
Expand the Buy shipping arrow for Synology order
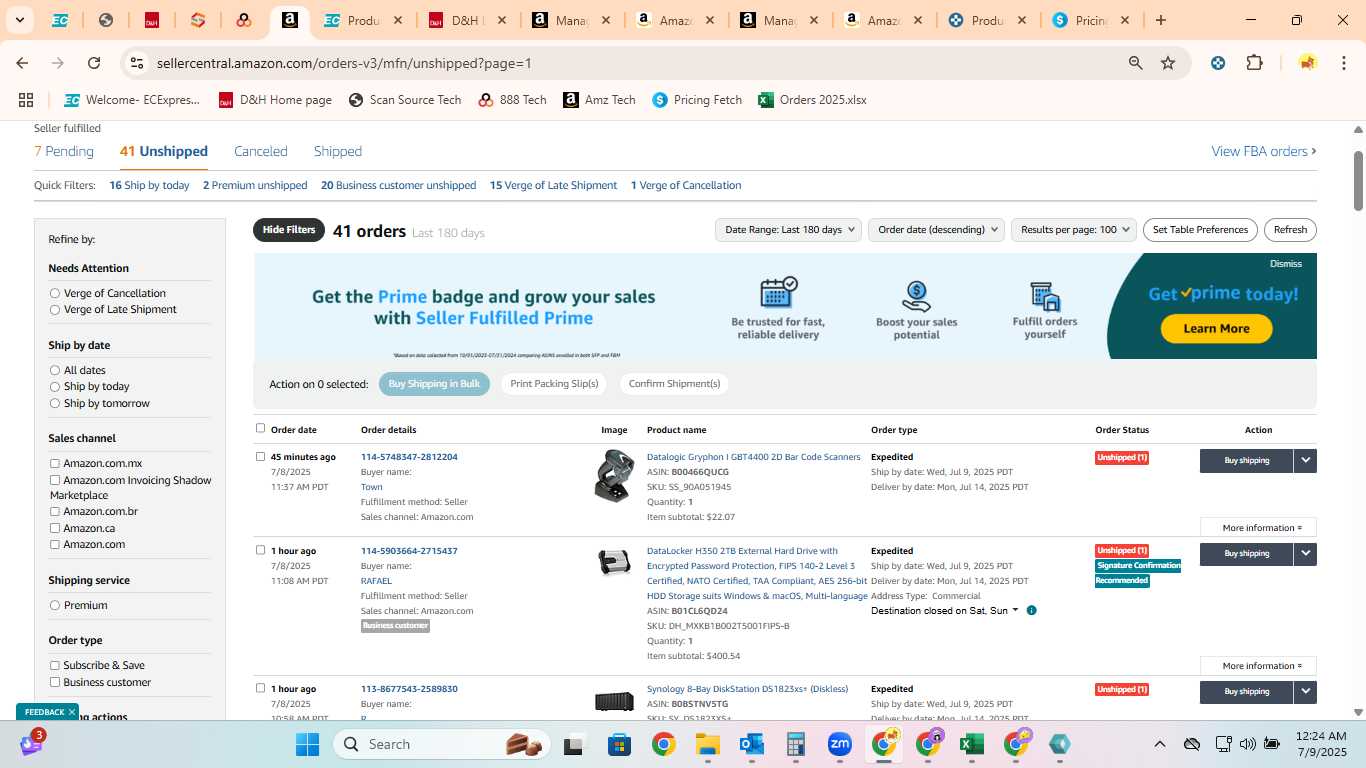pos(1305,692)
